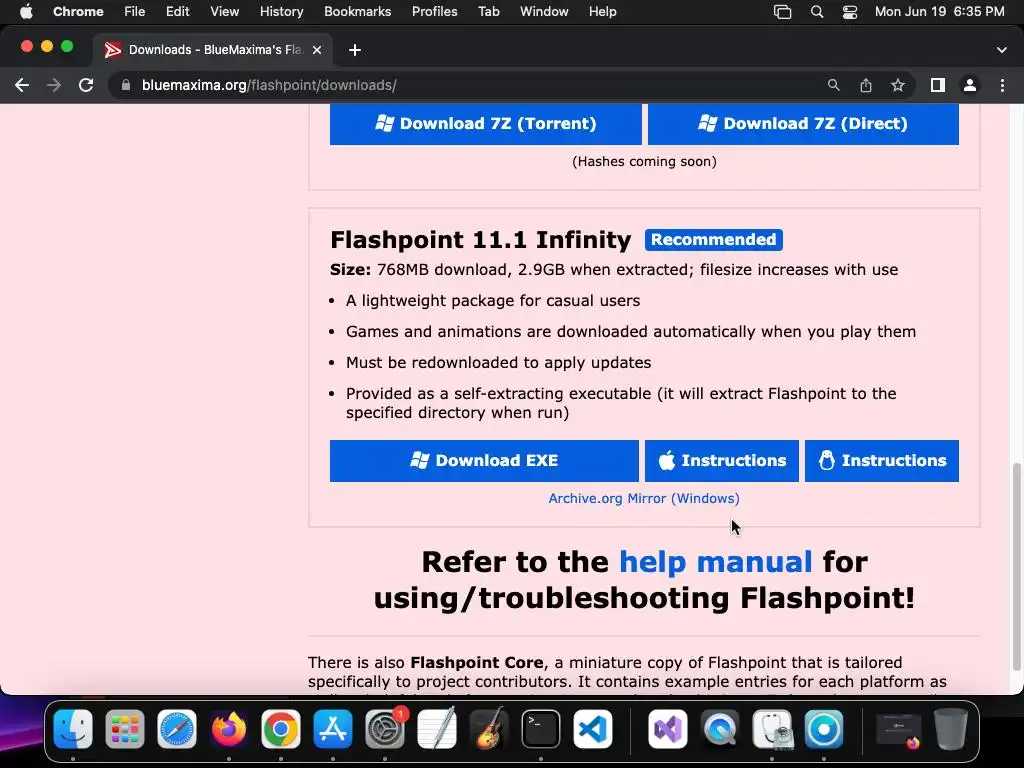The width and height of the screenshot is (1024, 768).
Task: Open the View menu
Action: [224, 12]
